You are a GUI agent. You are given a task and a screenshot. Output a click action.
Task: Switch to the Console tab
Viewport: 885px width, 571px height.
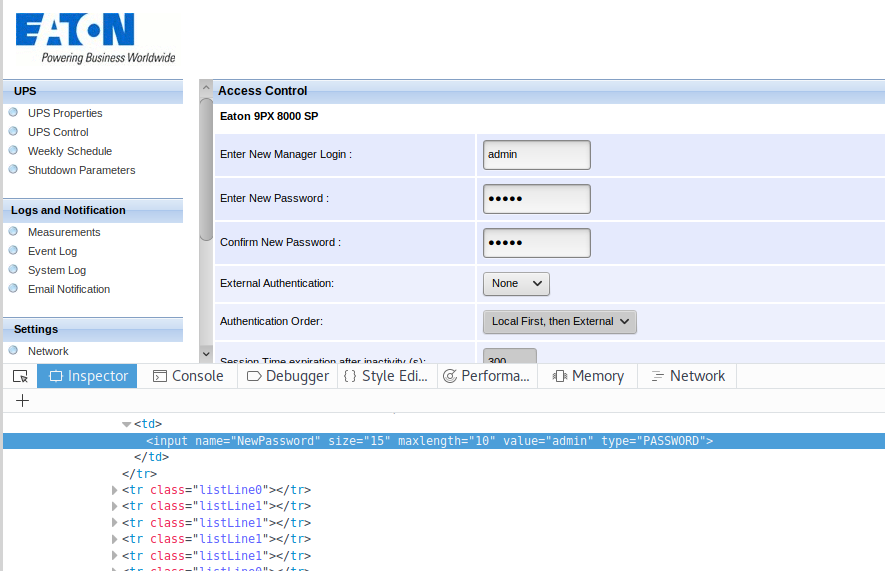click(188, 376)
